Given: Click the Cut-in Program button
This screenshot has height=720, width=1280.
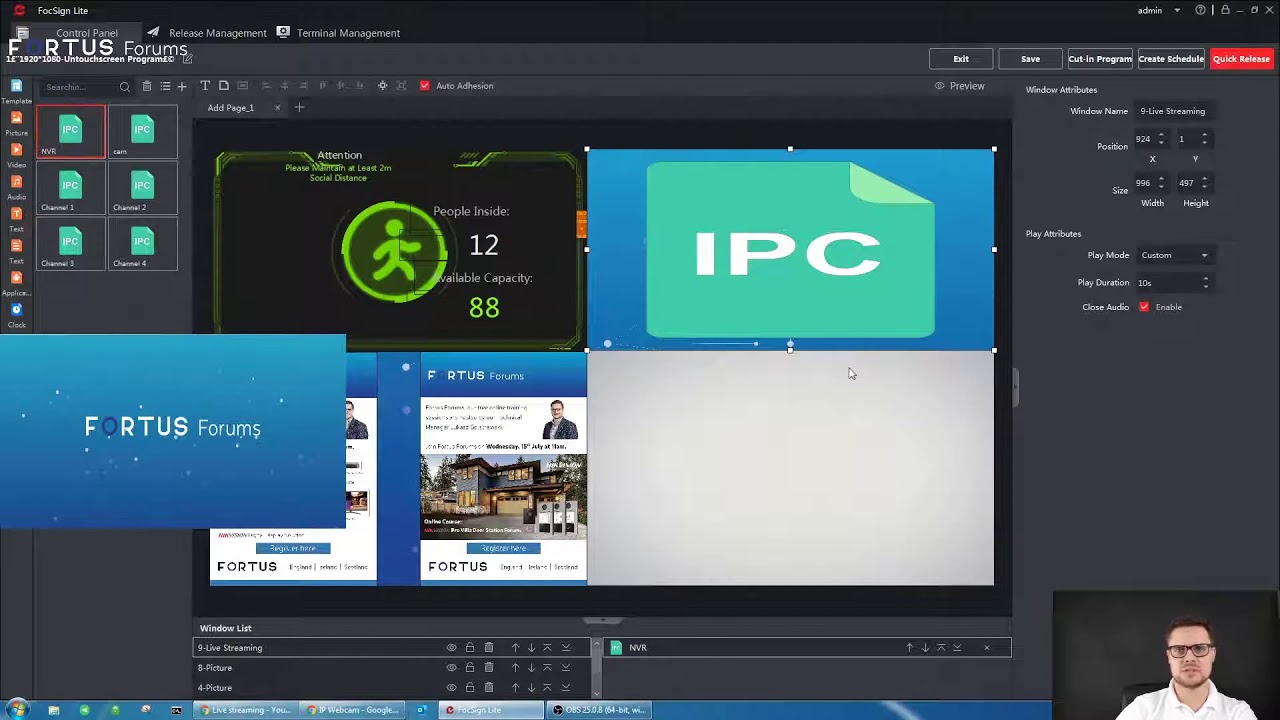Looking at the screenshot, I should [1100, 59].
